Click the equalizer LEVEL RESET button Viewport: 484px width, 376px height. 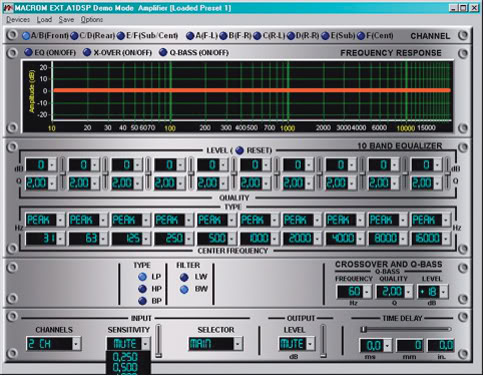click(240, 151)
